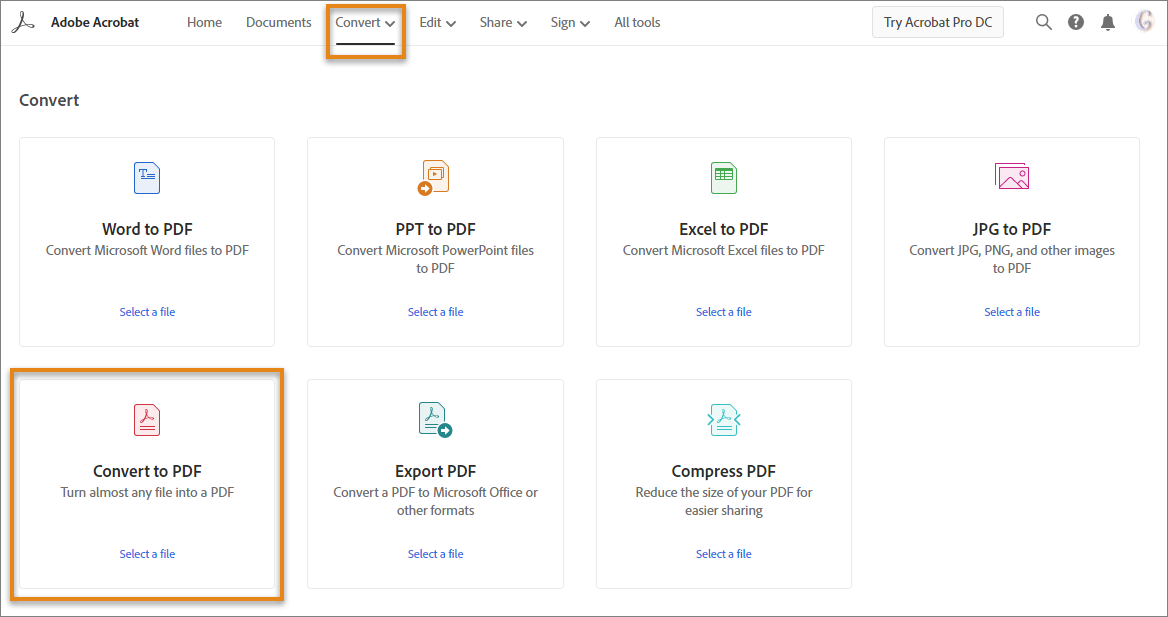Open the Edit dropdown menu
This screenshot has width=1168, height=617.
point(437,22)
